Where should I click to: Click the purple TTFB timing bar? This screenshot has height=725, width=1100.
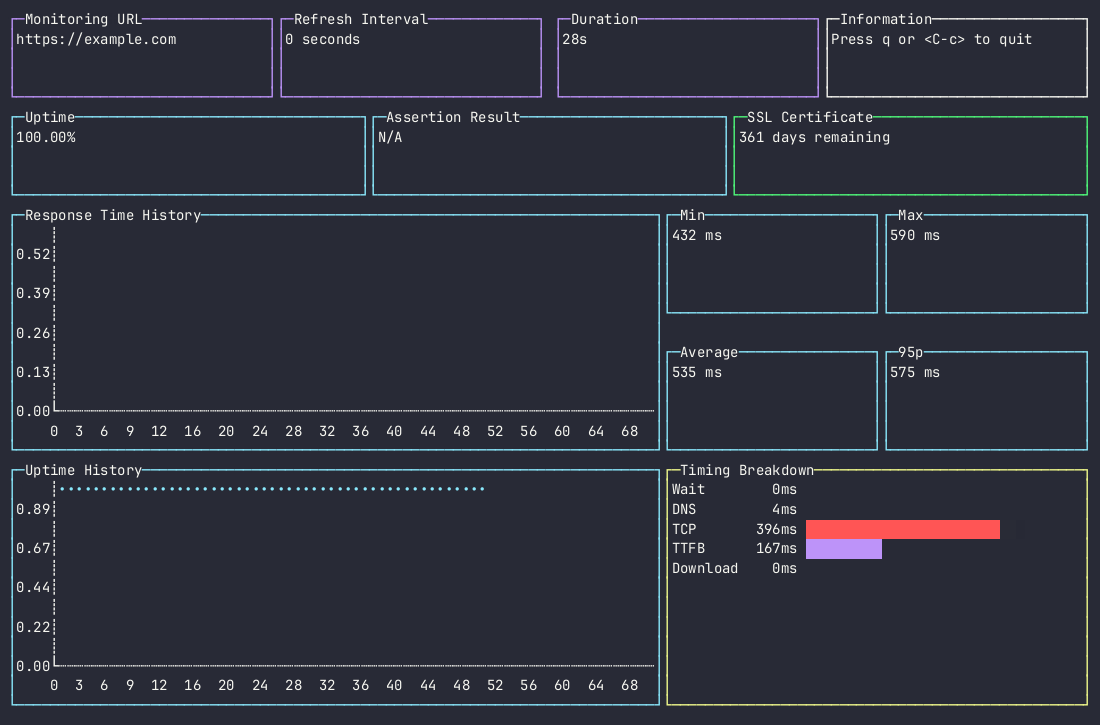pyautogui.click(x=843, y=549)
